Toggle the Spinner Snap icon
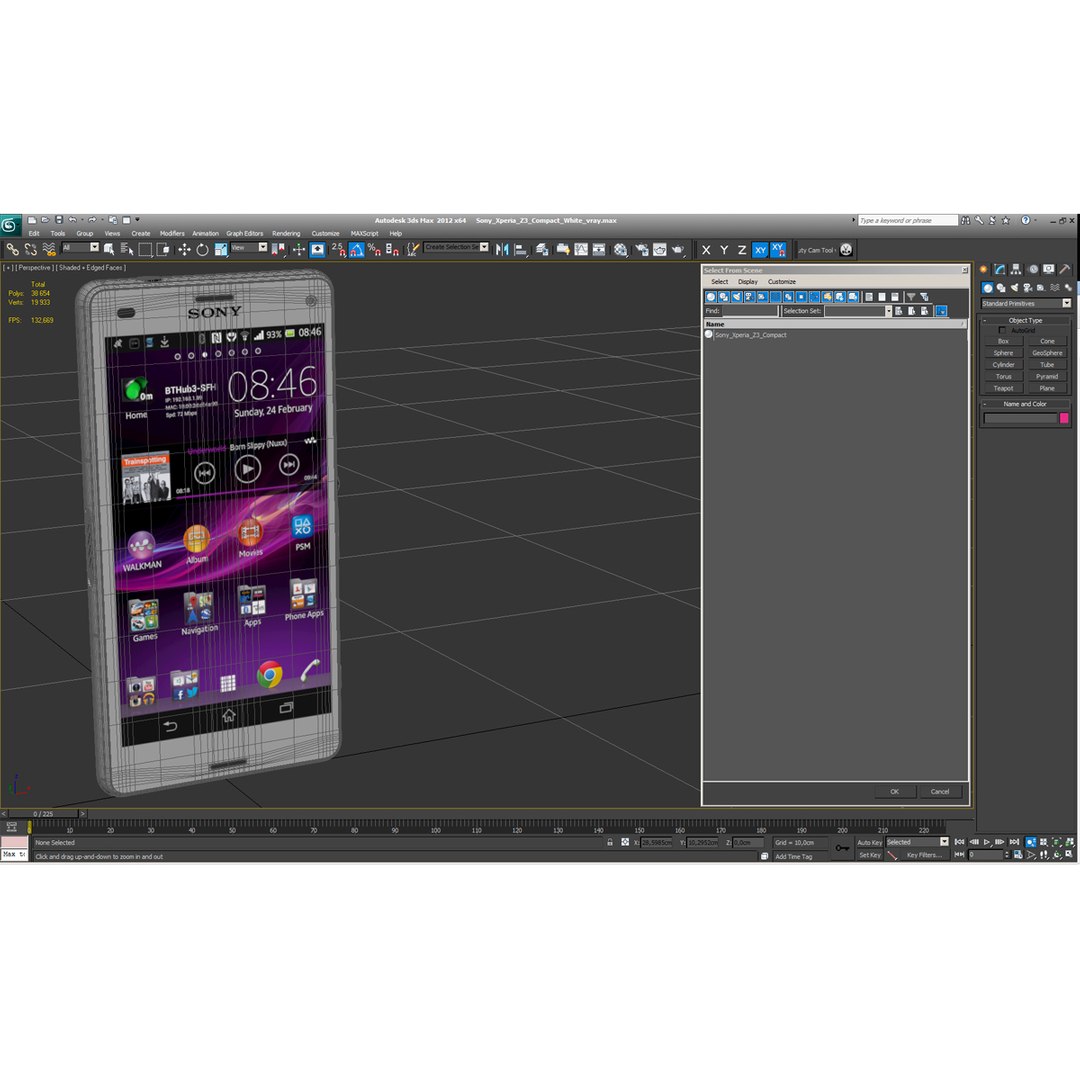The image size is (1080, 1080). coord(392,250)
